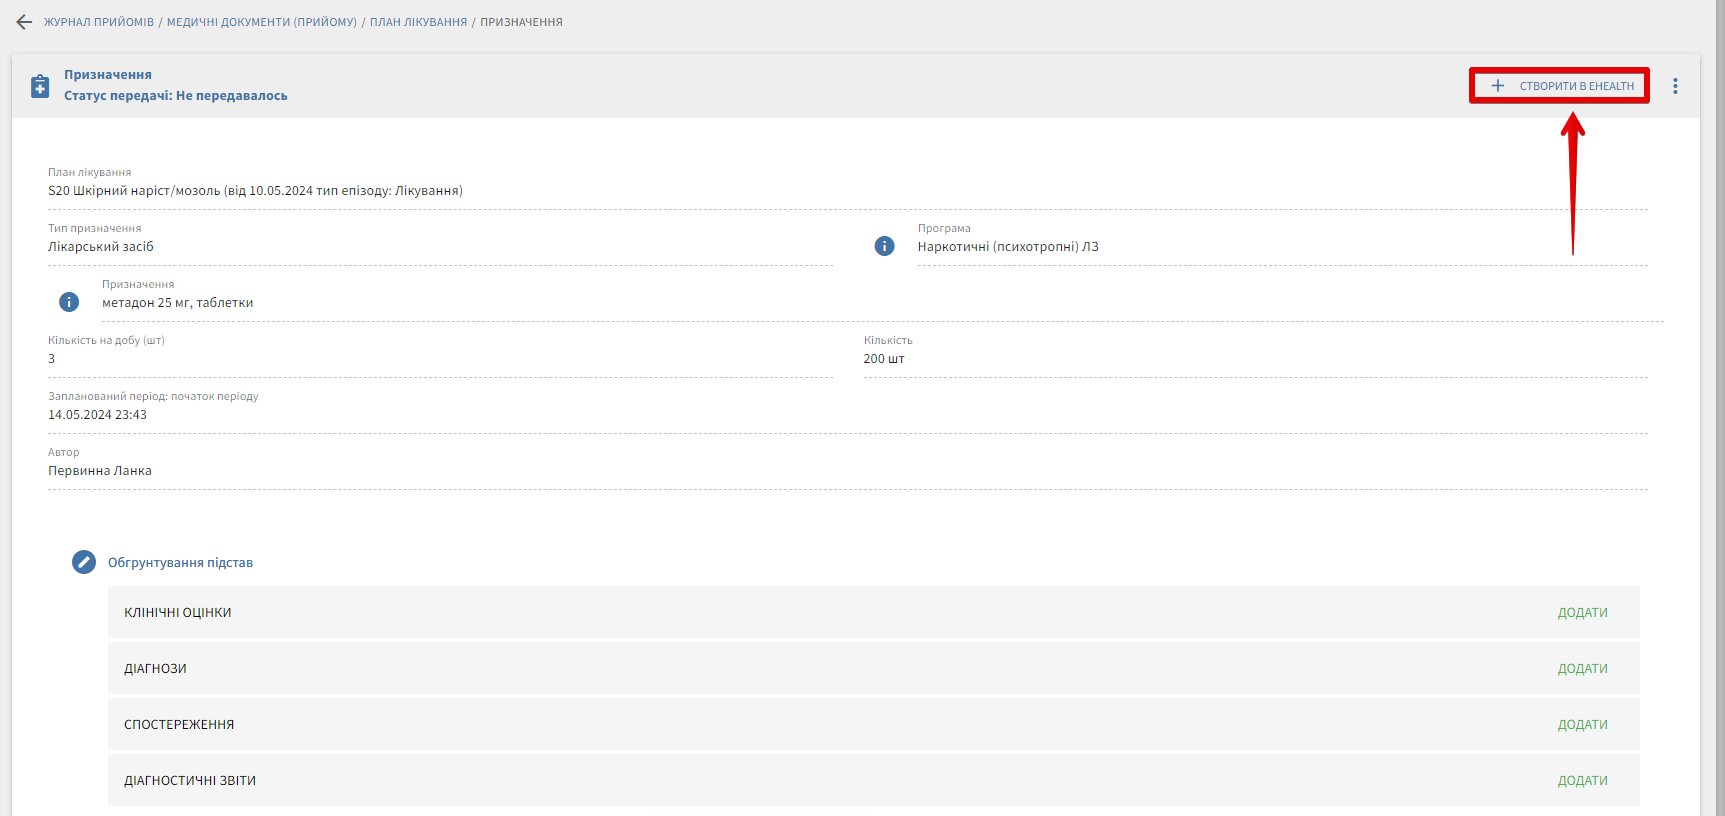
Task: Expand the Спостереження row
Action: pyautogui.click(x=179, y=725)
